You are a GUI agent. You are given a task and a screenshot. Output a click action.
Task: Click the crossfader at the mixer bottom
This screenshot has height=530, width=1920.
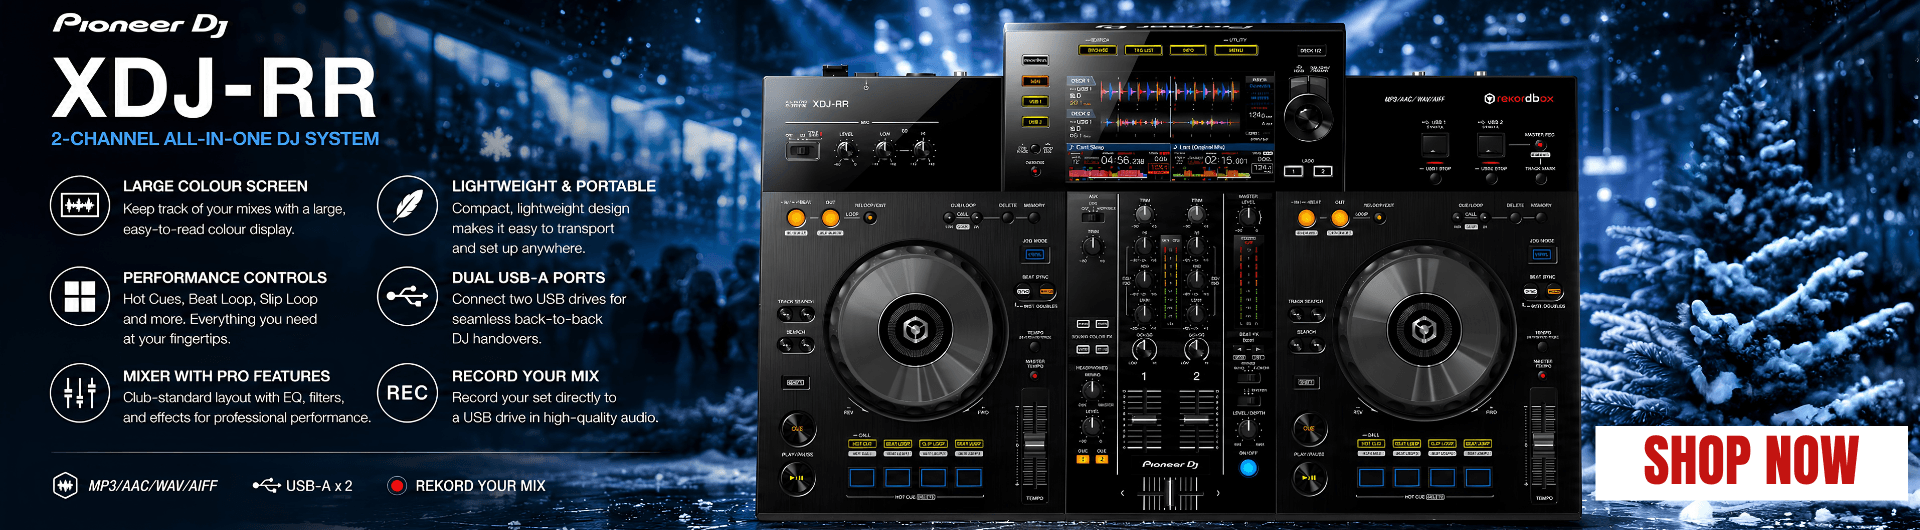[x=1170, y=493]
